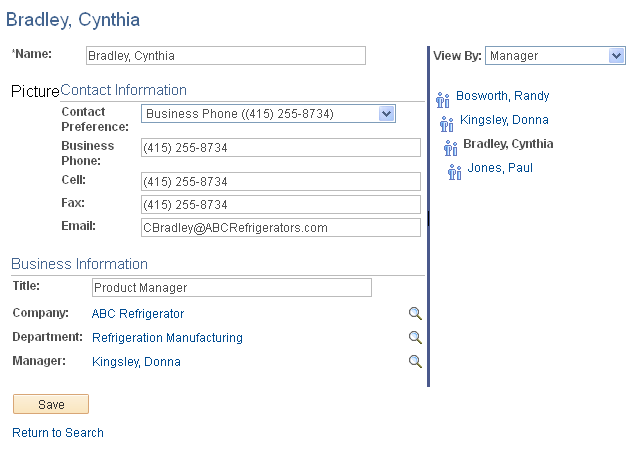Collapse the side panel using divider handle
Viewport: 640px width, 454px height.
pos(428,217)
